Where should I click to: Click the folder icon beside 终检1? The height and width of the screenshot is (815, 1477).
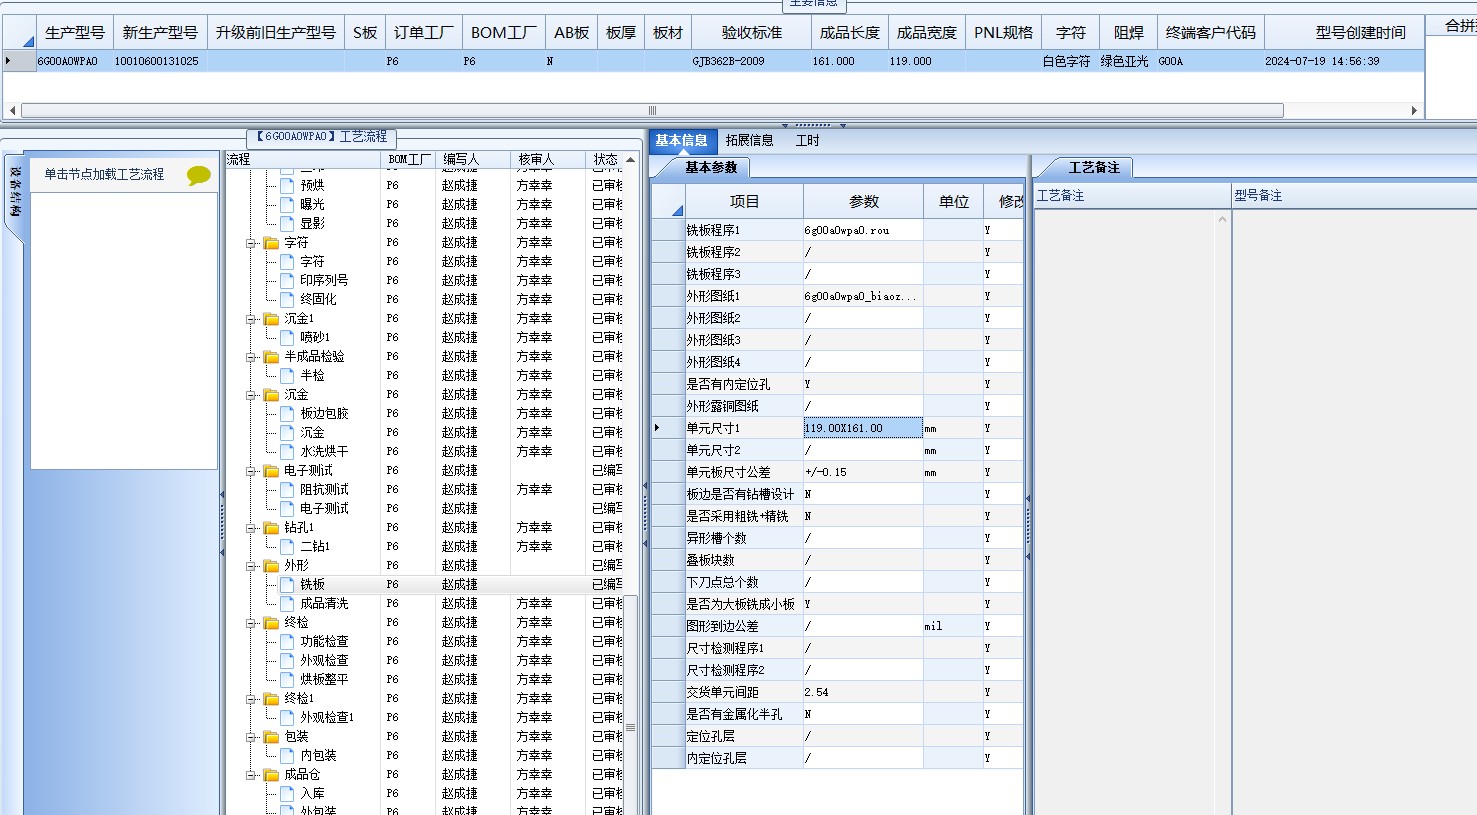pyautogui.click(x=271, y=699)
